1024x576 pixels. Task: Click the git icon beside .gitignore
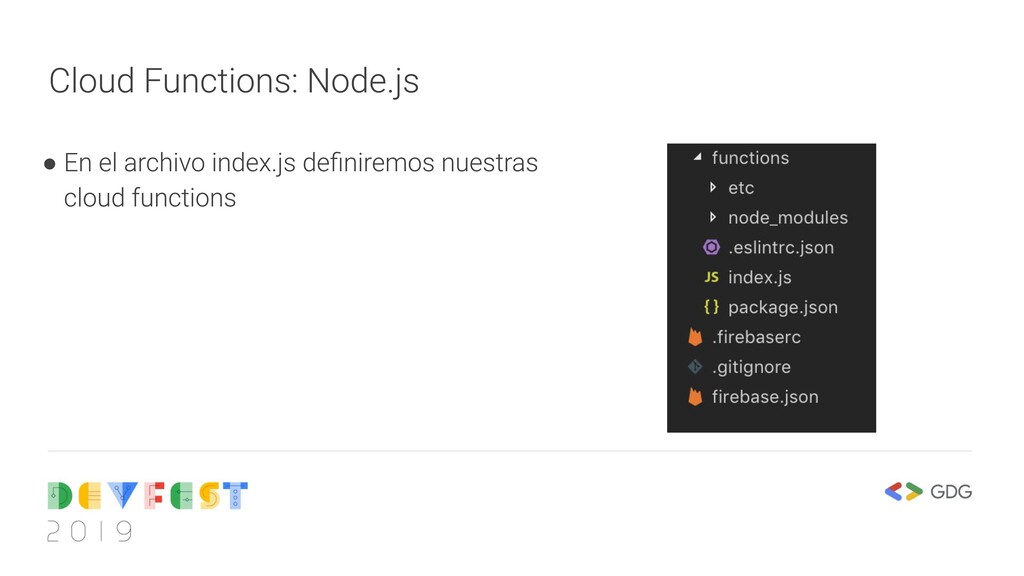click(695, 367)
